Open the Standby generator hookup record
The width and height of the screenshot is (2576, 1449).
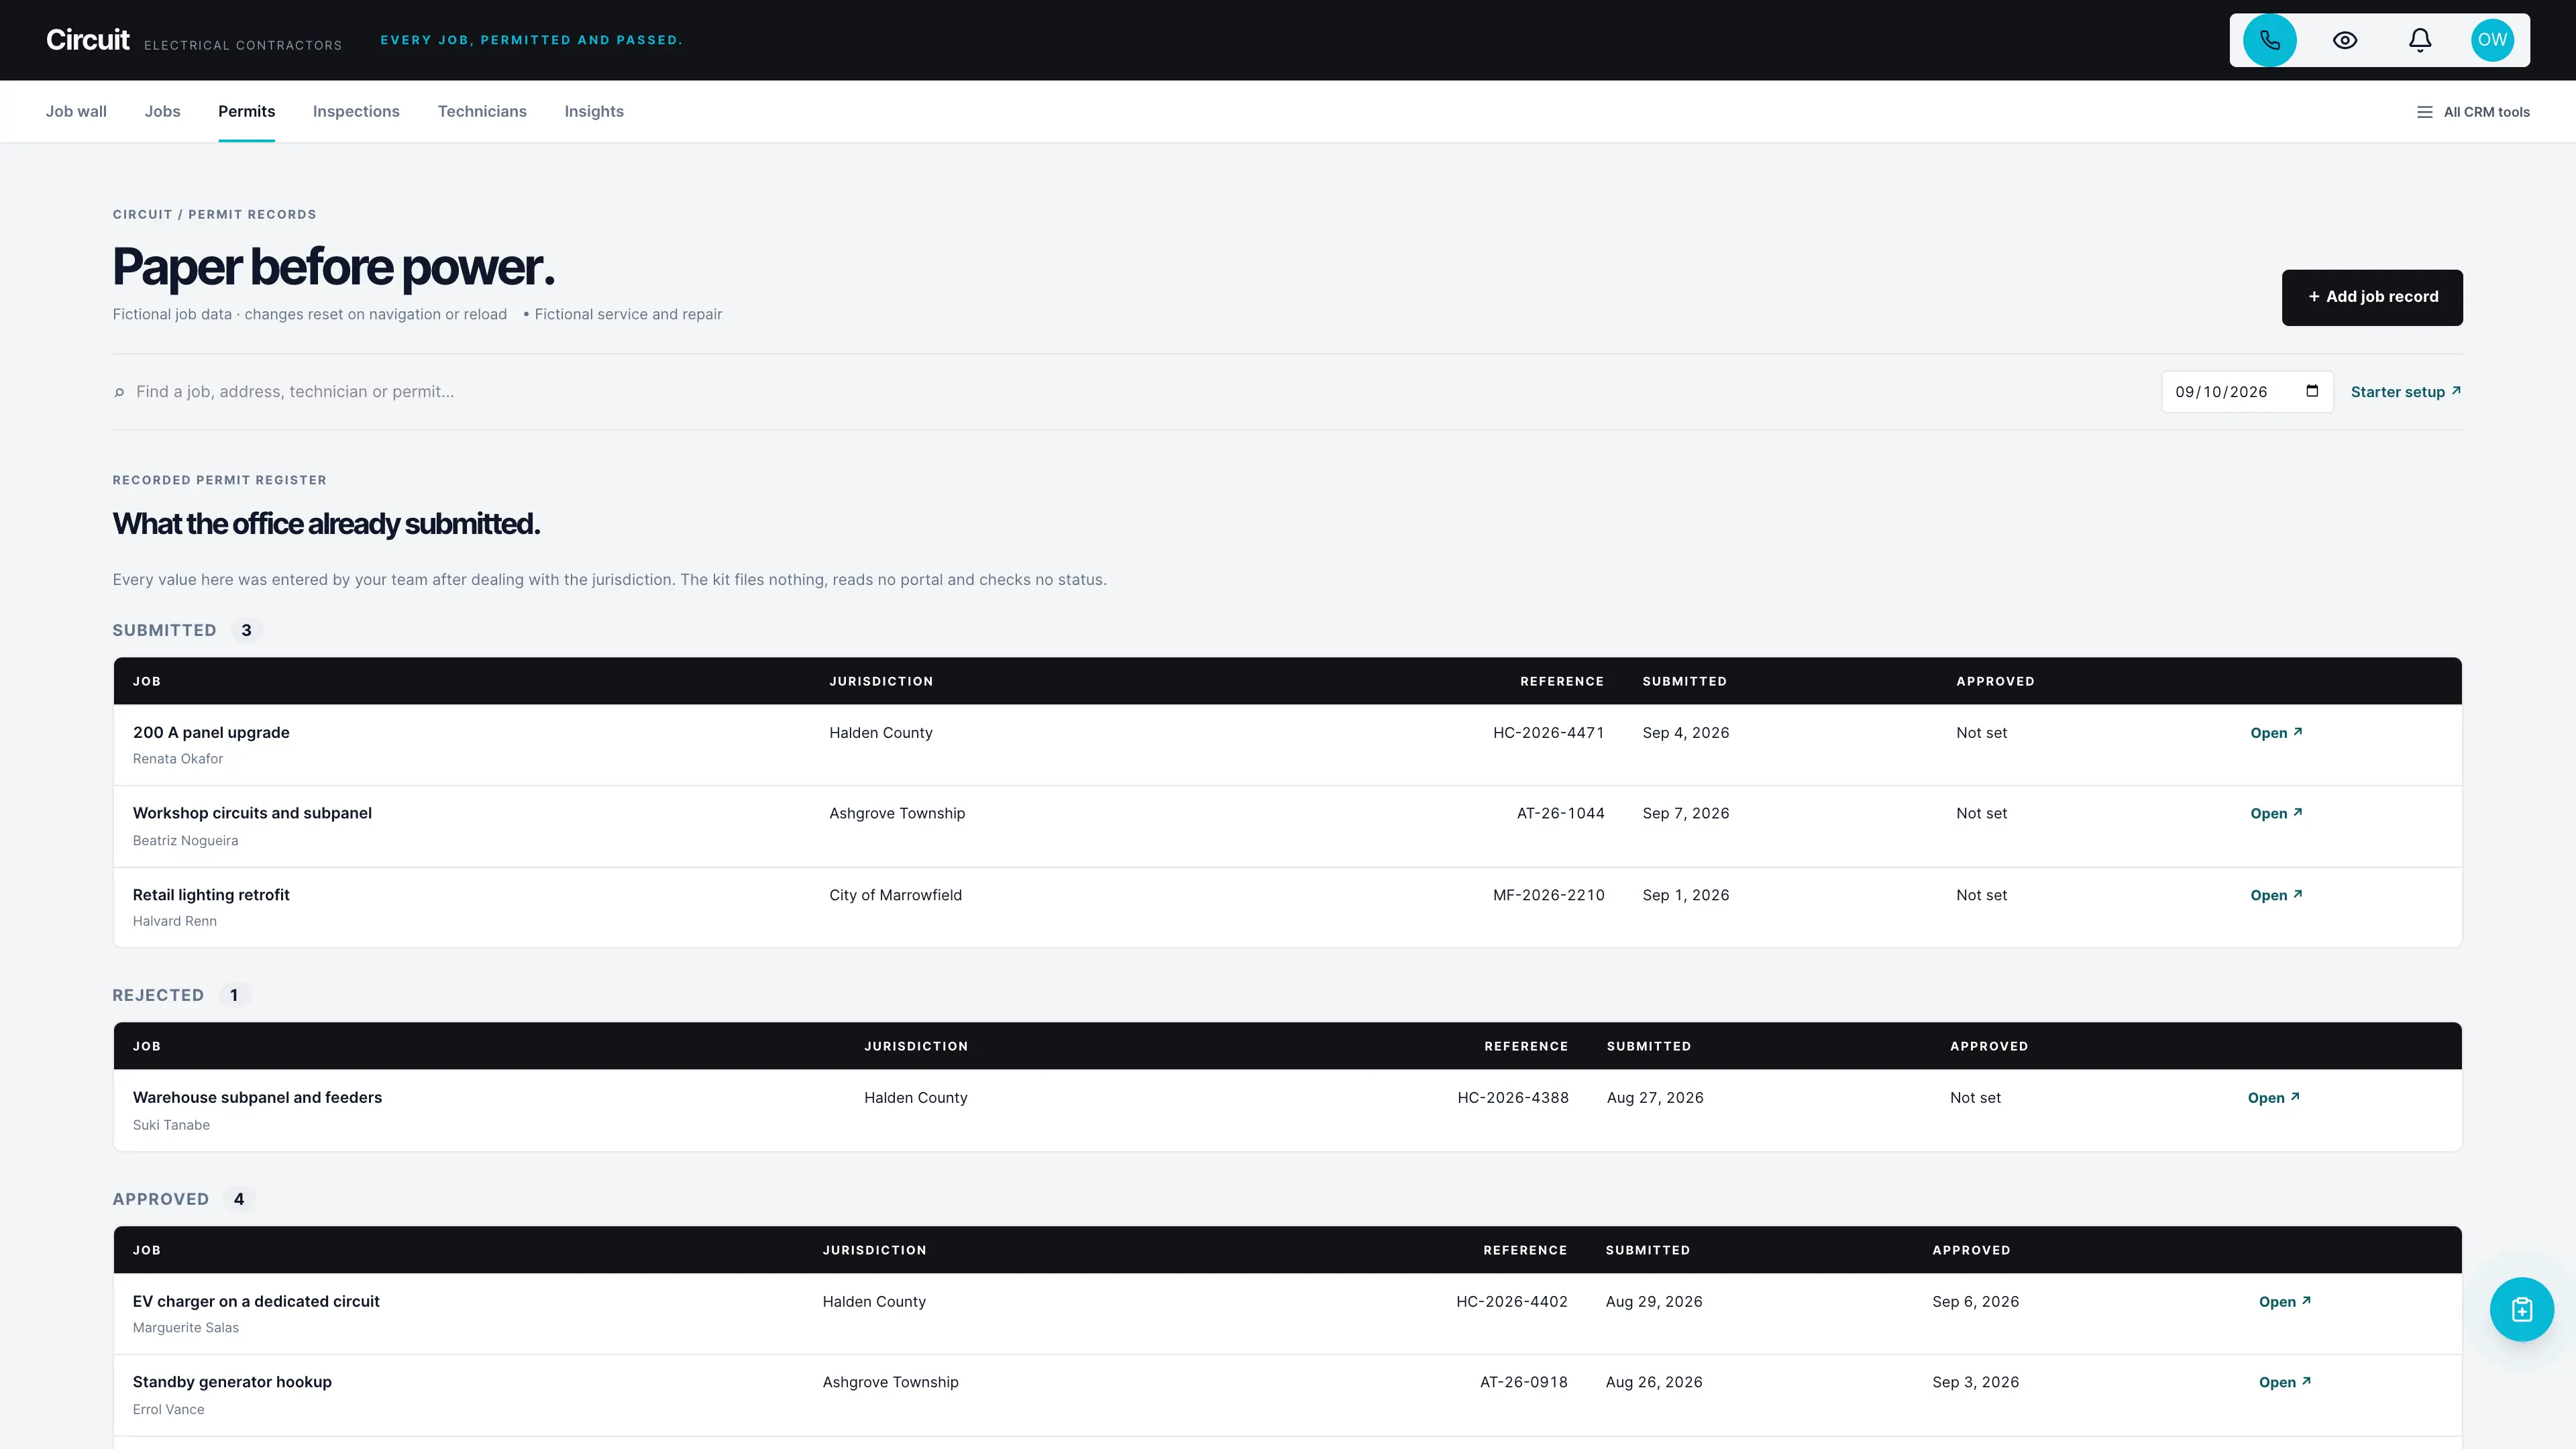click(2285, 1382)
